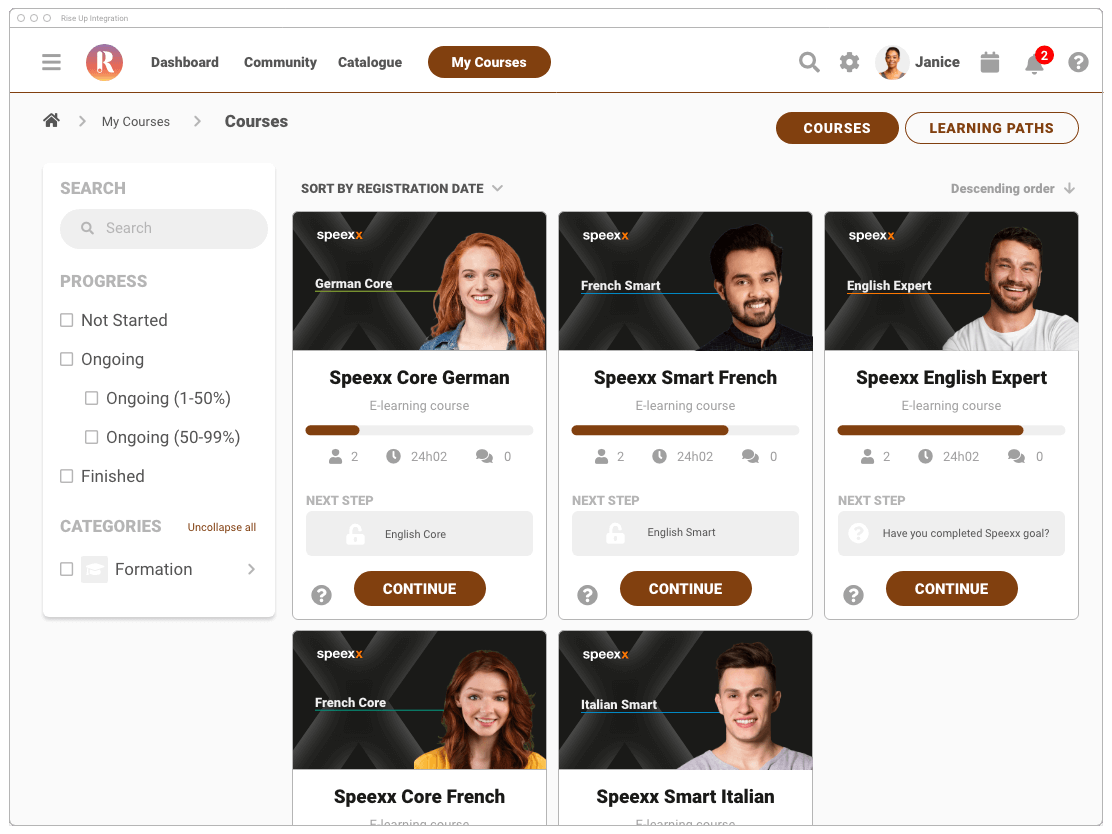The height and width of the screenshot is (834, 1112).
Task: Click comments icon on Speexx Core German card
Action: pos(484,457)
